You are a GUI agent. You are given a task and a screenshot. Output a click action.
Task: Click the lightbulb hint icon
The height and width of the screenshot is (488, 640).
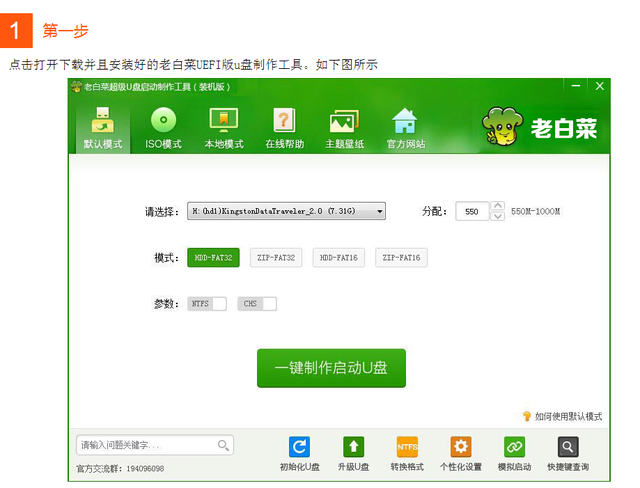[527, 416]
